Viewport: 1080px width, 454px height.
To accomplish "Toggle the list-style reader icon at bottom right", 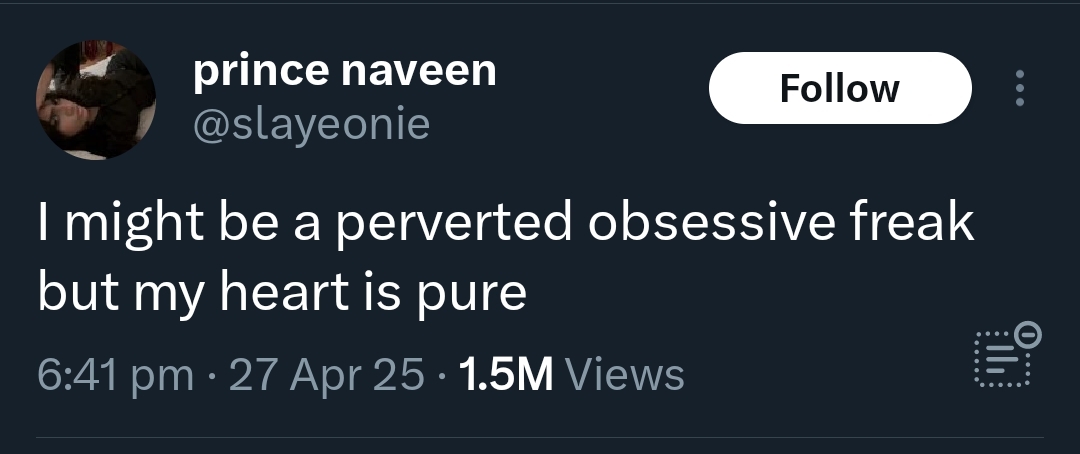I will click(1005, 356).
